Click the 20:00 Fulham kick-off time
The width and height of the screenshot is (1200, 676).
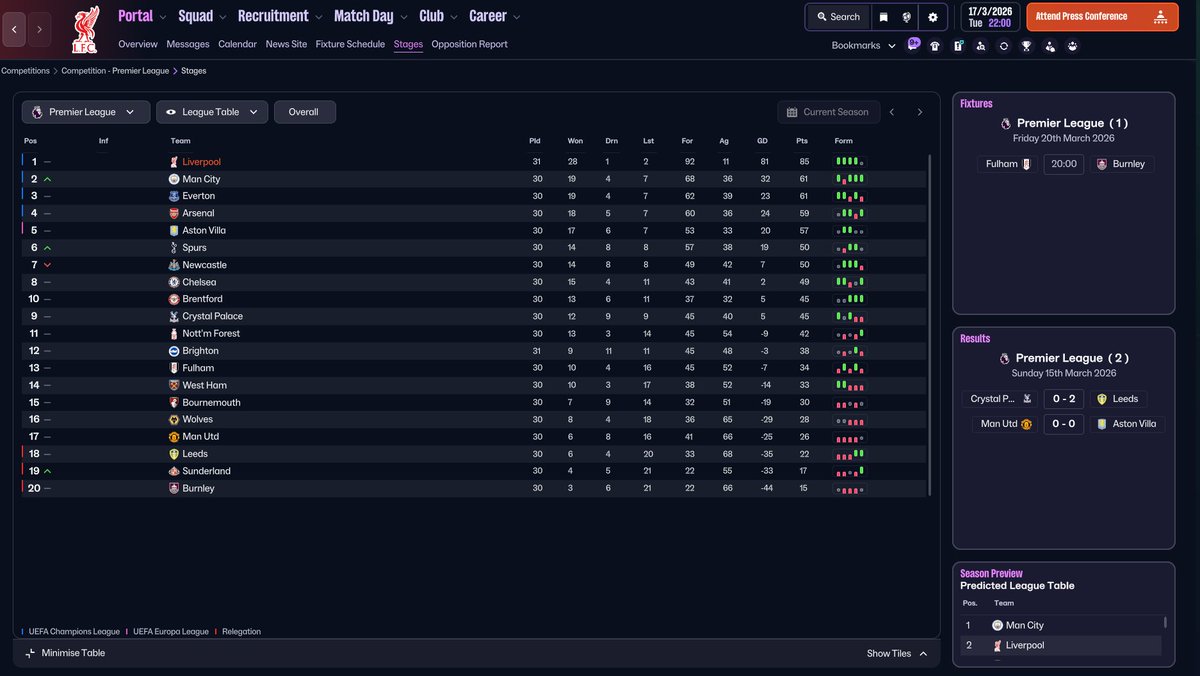1063,164
